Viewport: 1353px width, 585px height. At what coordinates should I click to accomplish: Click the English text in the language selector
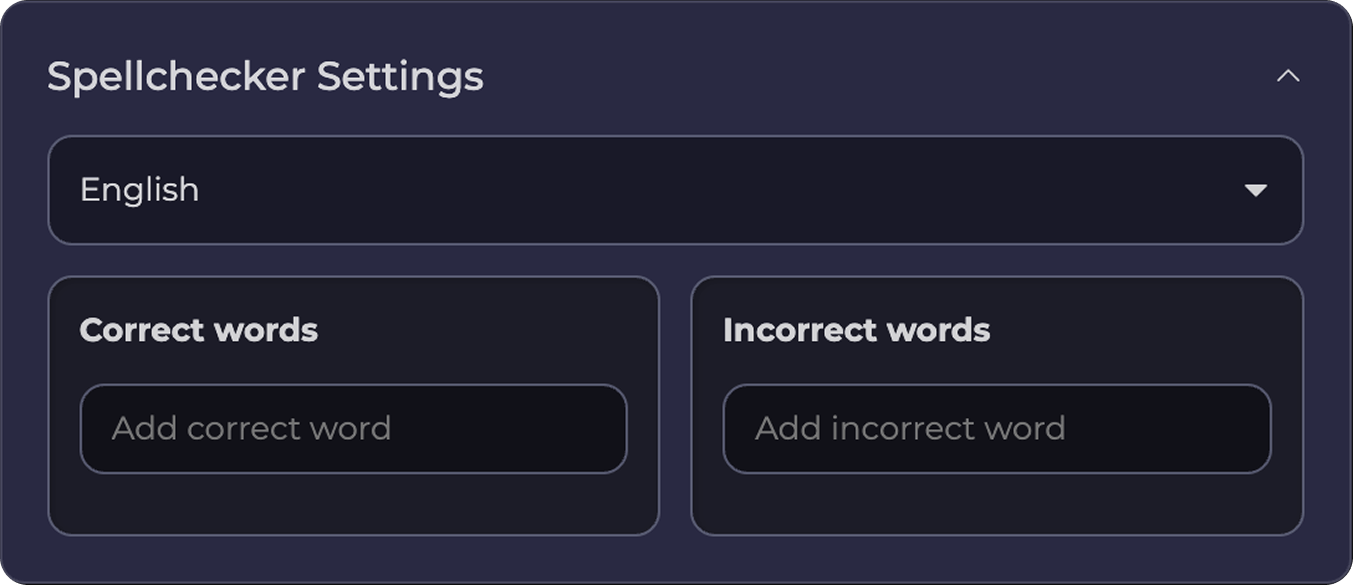(139, 190)
